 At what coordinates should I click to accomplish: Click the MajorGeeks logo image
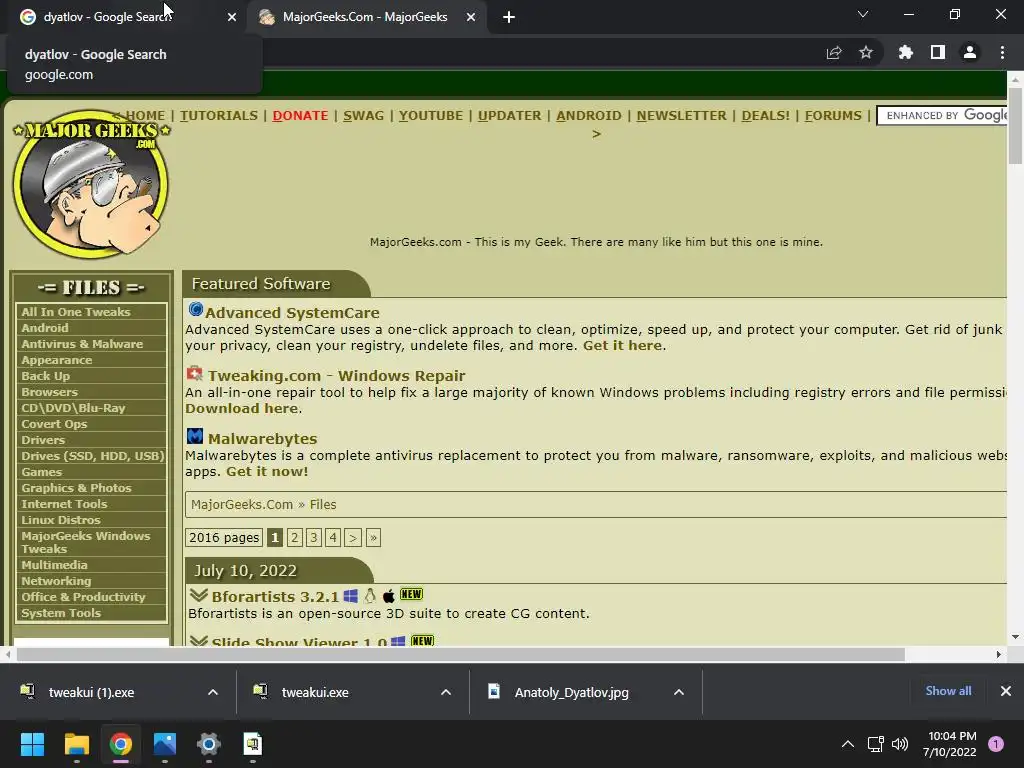coord(91,184)
